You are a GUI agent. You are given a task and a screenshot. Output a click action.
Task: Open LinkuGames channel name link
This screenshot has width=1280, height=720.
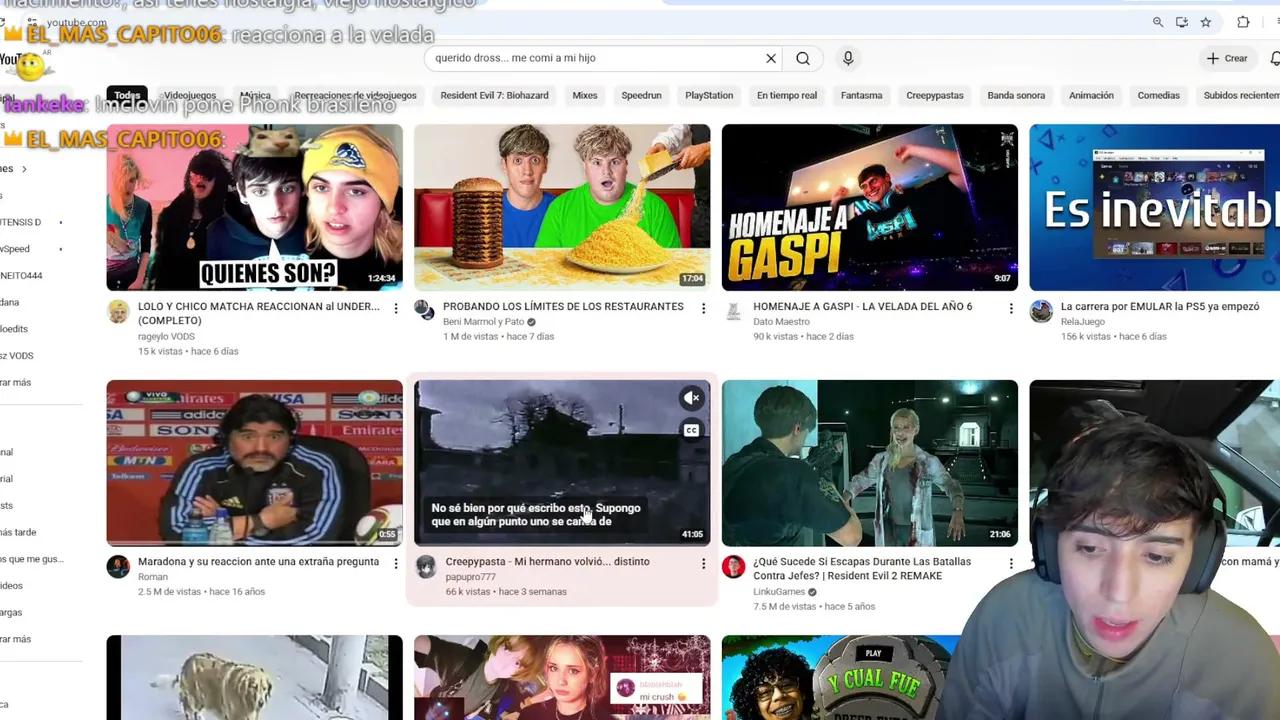(779, 592)
